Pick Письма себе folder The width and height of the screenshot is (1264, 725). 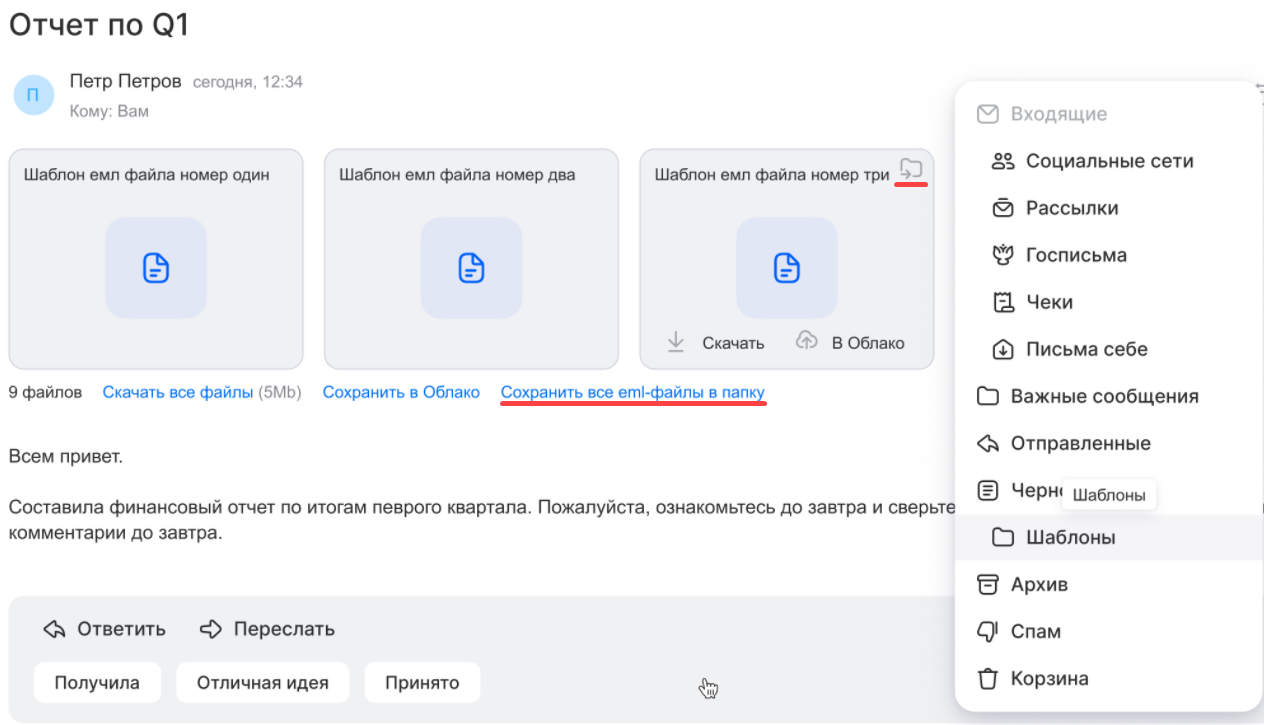pyautogui.click(x=1085, y=349)
